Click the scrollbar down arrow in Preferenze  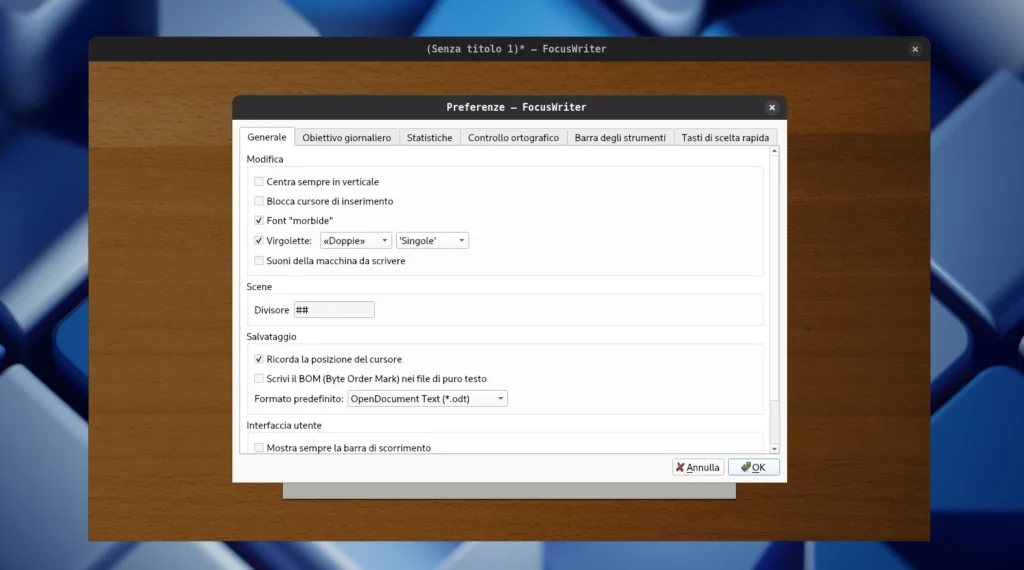click(775, 449)
